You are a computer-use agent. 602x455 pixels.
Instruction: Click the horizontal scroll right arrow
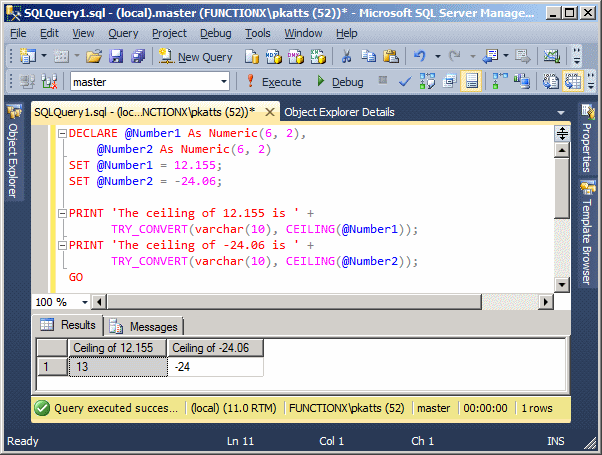[x=546, y=302]
